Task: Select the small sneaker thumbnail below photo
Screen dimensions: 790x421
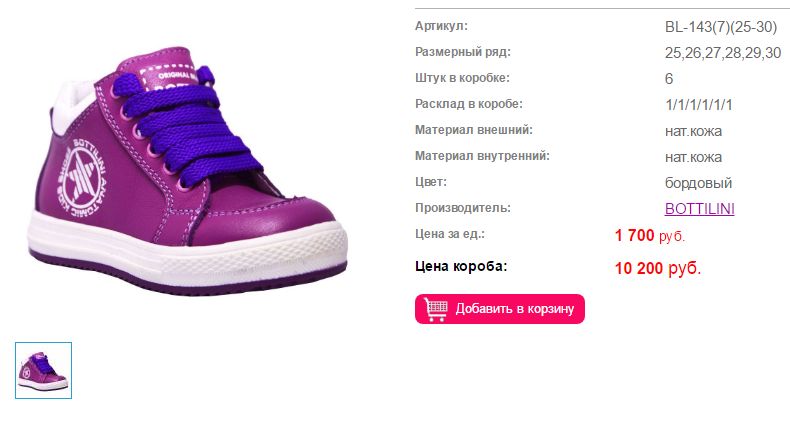Action: (43, 371)
